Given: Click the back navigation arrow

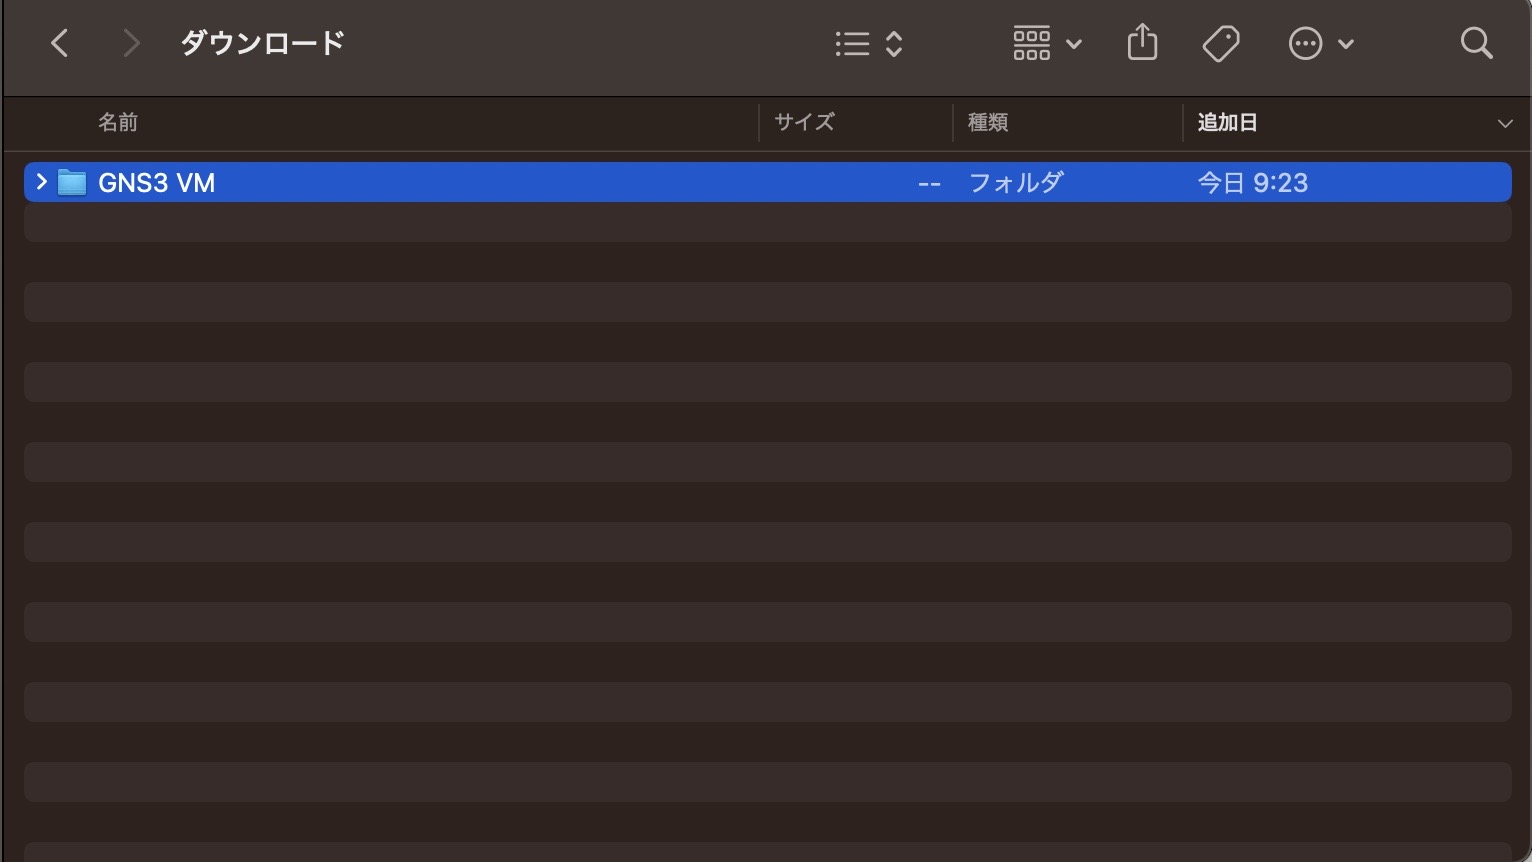Looking at the screenshot, I should (x=59, y=43).
